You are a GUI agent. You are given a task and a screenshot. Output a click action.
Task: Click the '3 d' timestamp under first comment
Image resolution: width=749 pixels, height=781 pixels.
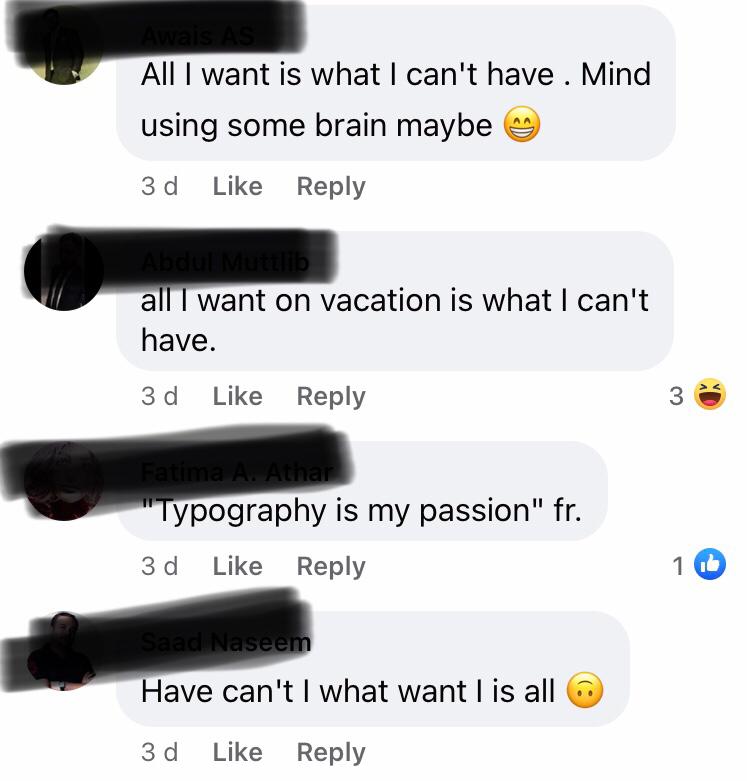[x=159, y=186]
